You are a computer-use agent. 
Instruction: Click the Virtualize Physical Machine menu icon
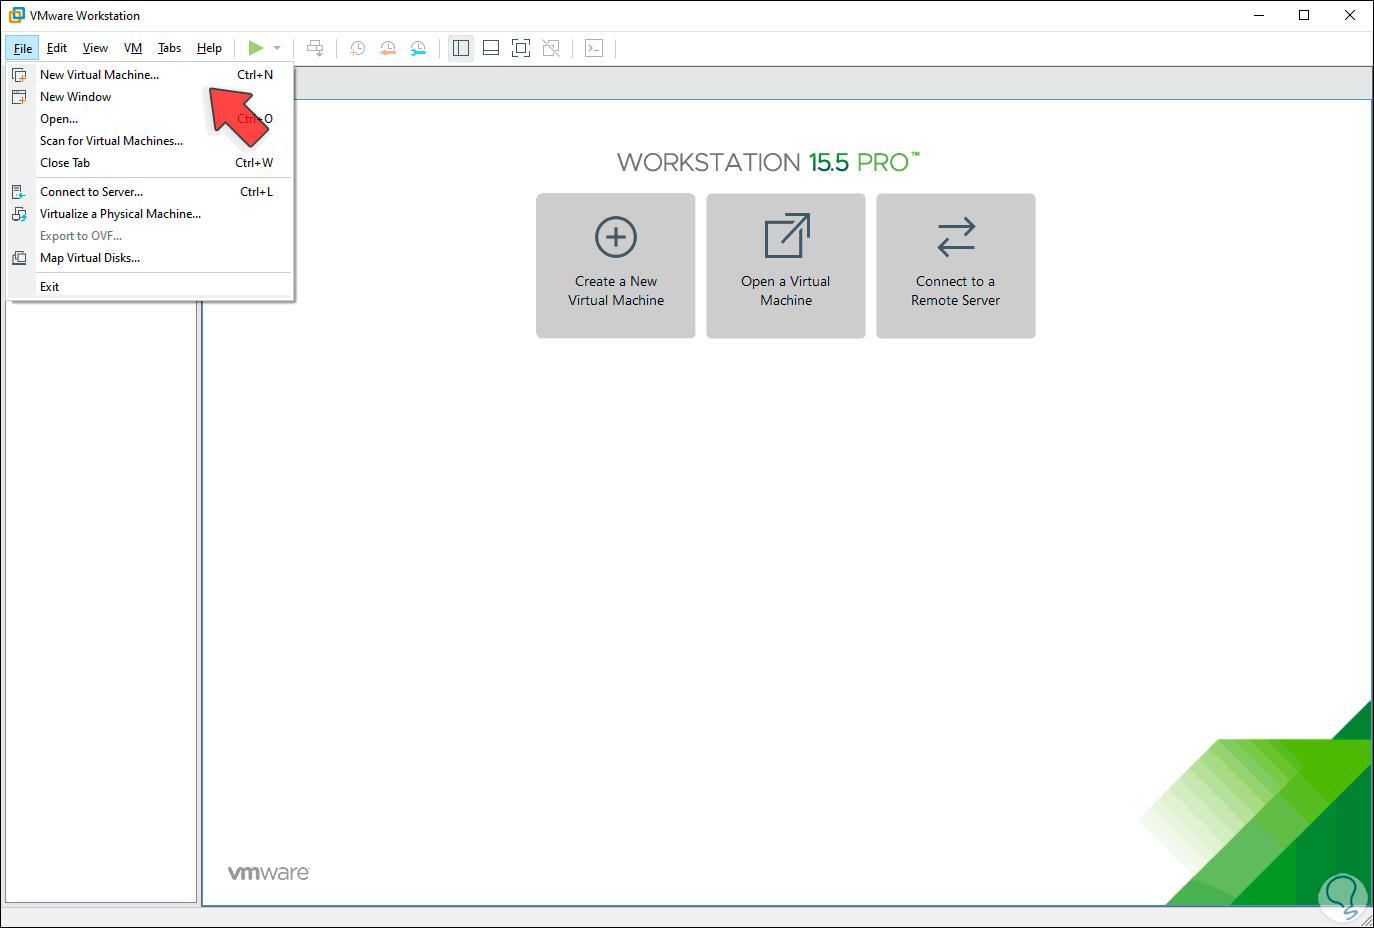pos(19,214)
